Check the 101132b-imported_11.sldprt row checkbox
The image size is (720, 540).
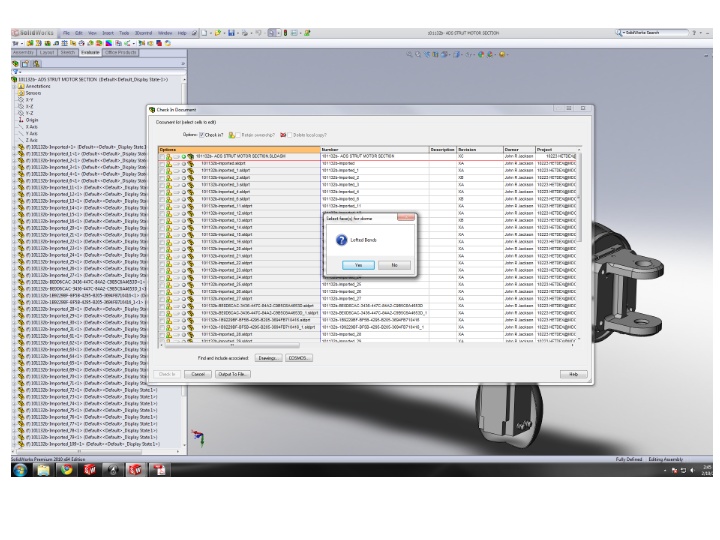[162, 206]
